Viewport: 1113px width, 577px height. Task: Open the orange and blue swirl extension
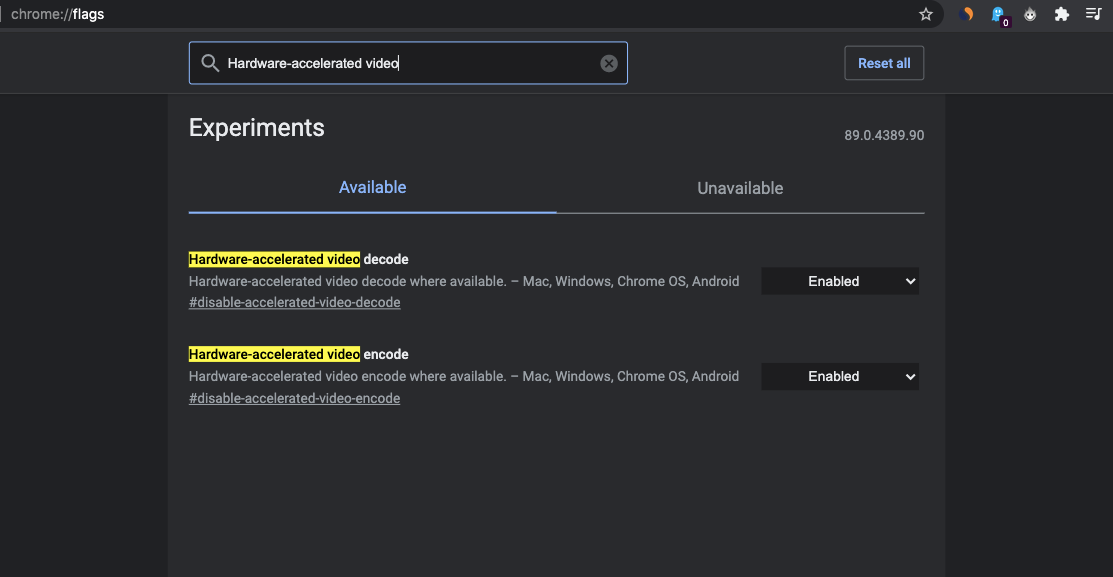[967, 14]
